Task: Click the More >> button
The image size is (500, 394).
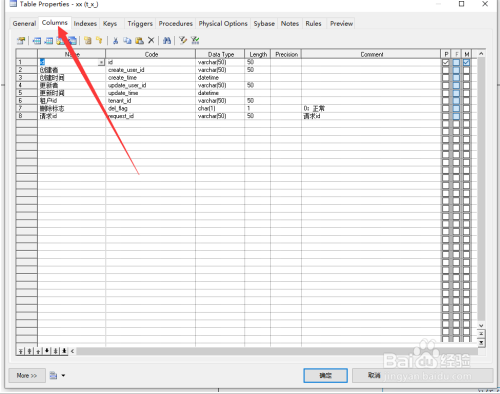Action: [27, 376]
